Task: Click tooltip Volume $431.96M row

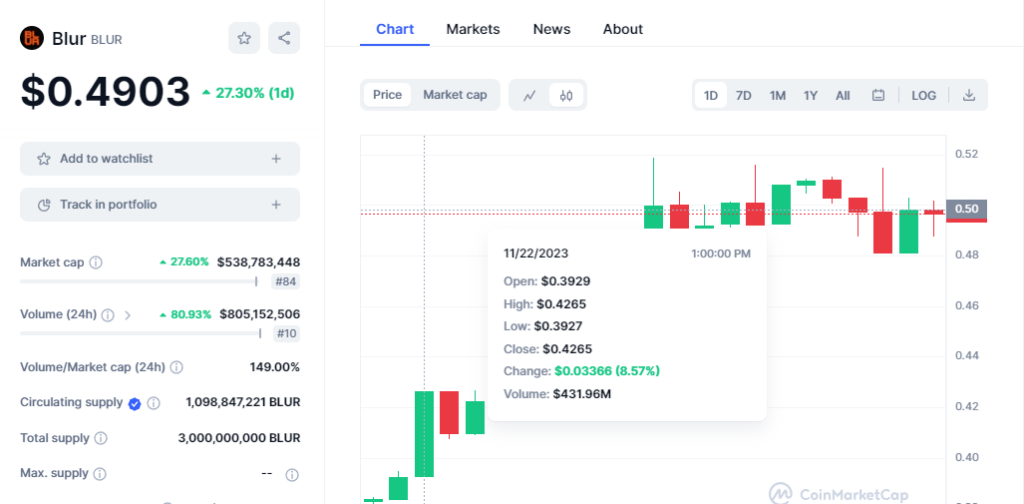Action: point(557,394)
